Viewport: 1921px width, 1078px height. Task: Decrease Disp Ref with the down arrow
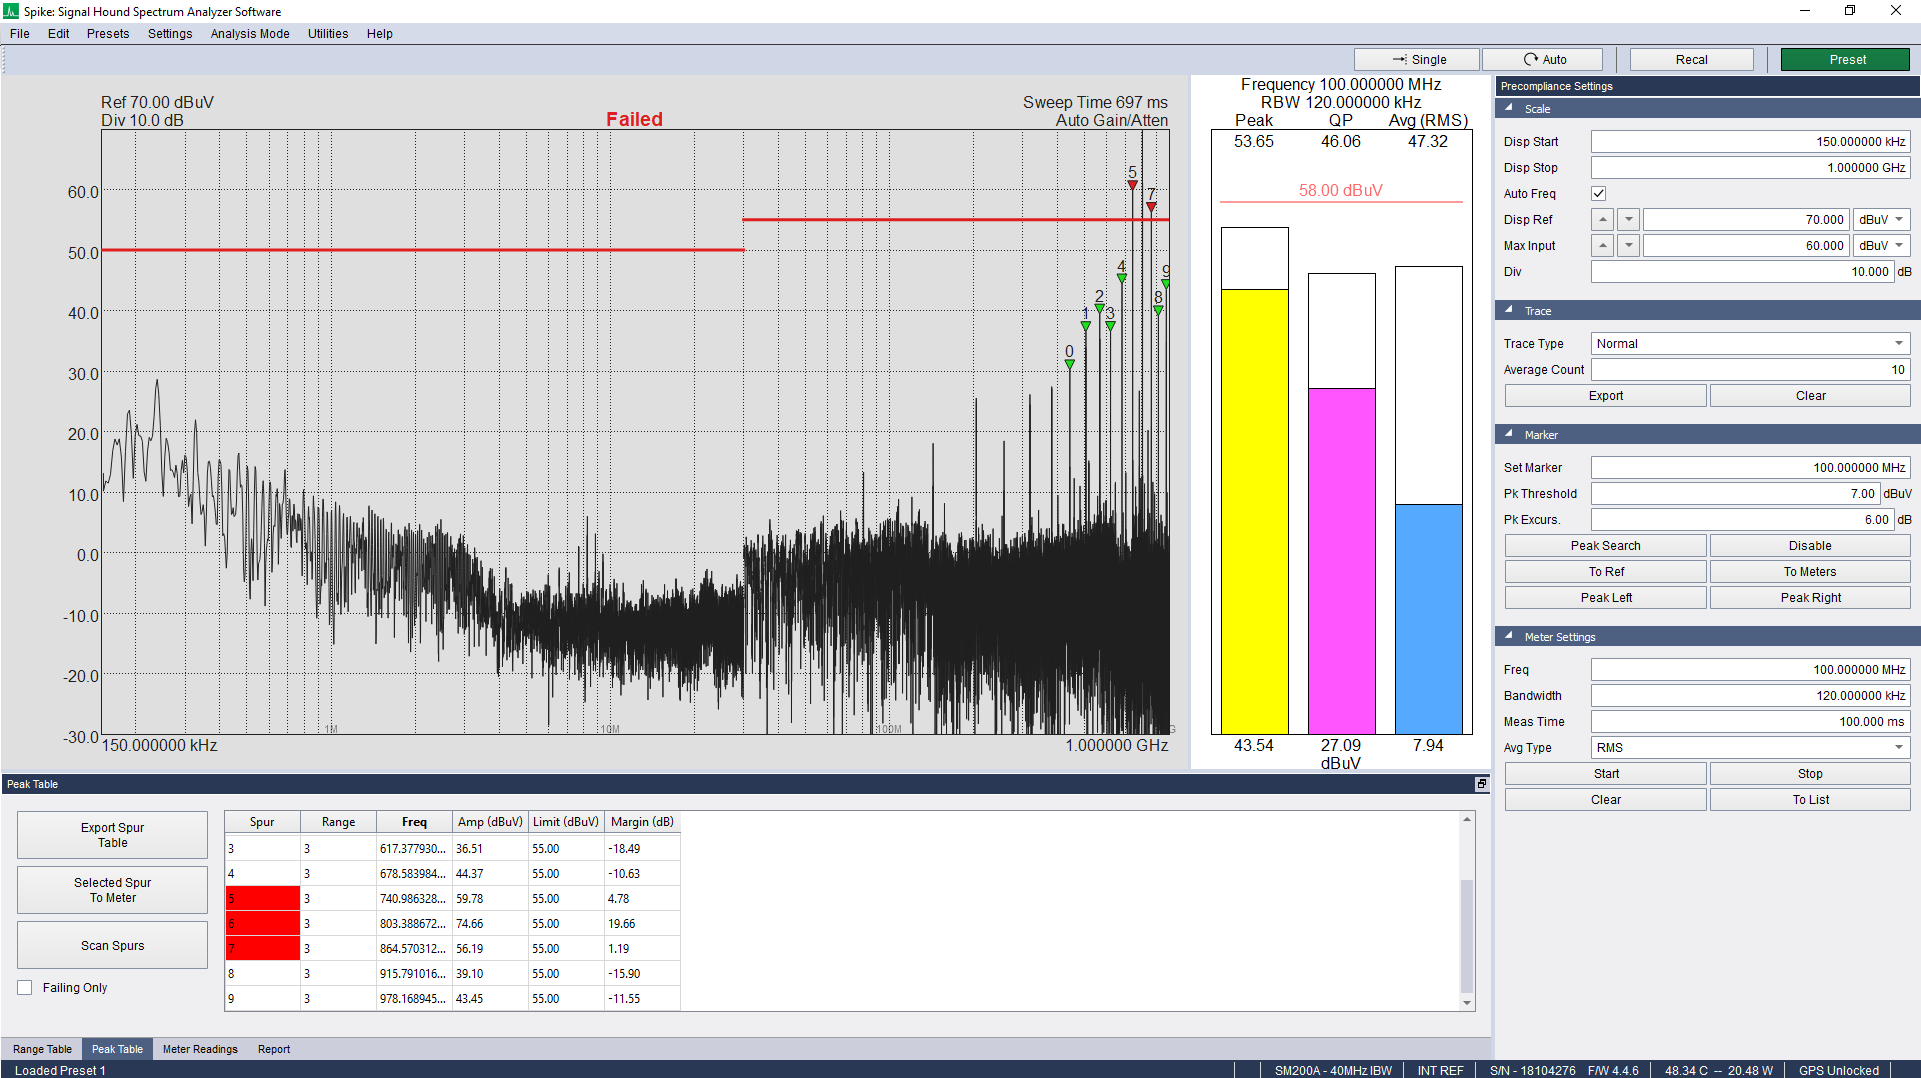(1629, 220)
